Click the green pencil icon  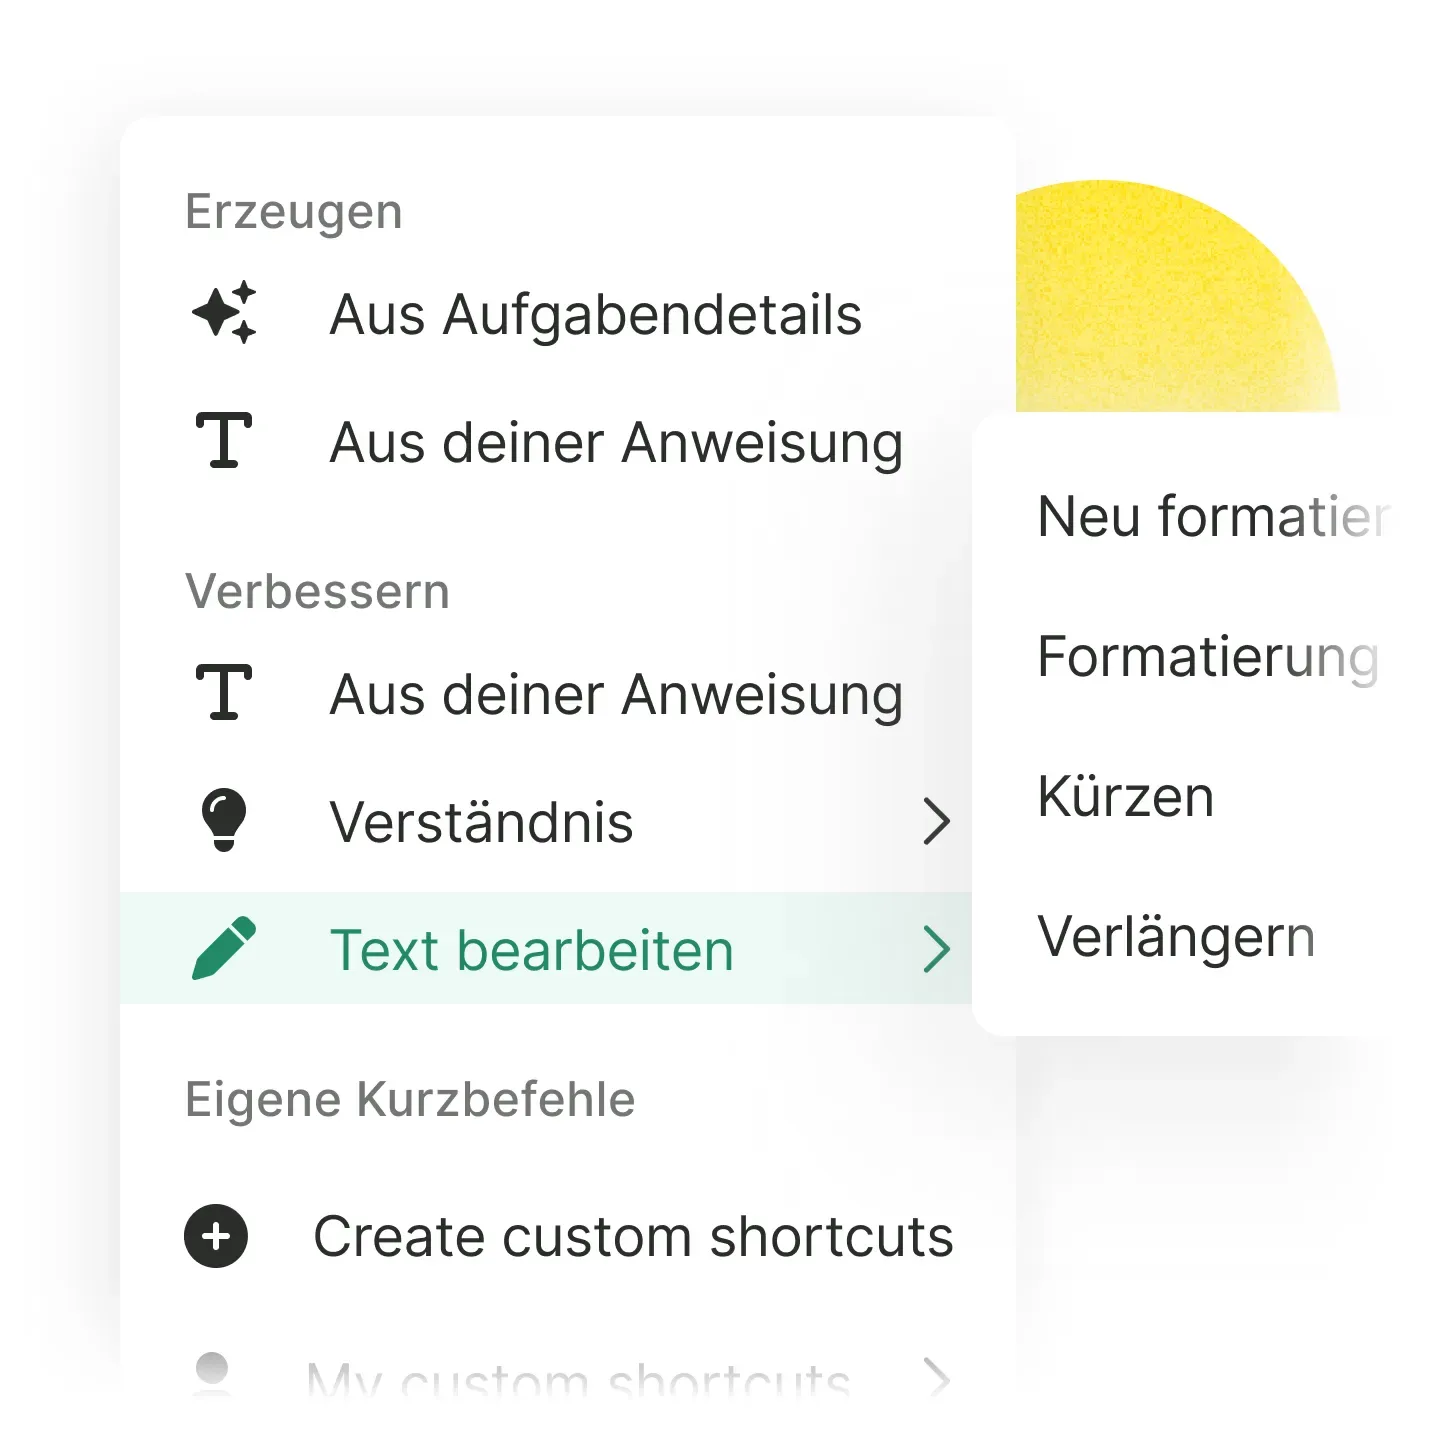click(x=224, y=948)
